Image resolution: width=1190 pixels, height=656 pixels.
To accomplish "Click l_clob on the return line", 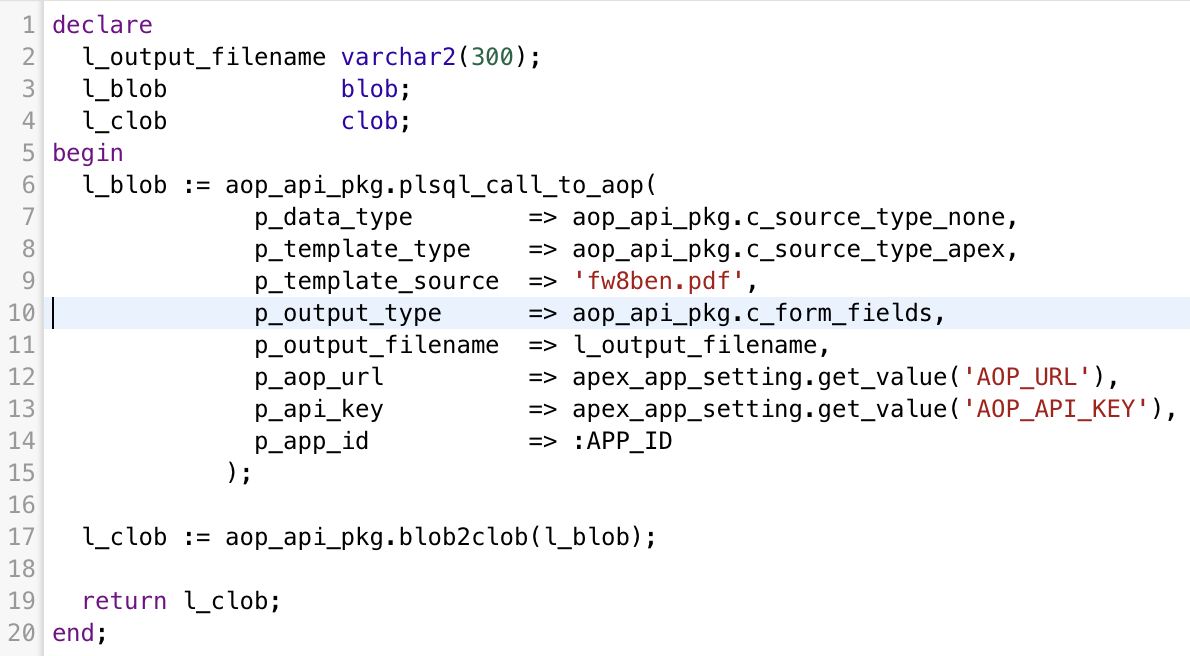I will (225, 601).
